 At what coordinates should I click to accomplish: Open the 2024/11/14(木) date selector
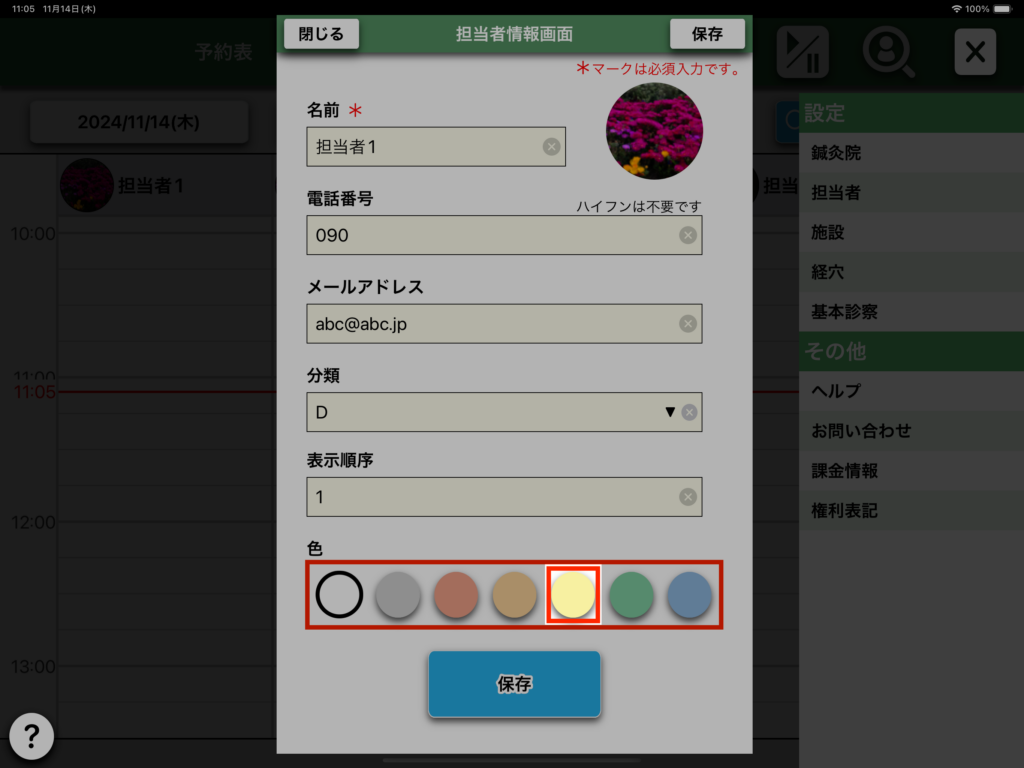click(138, 122)
